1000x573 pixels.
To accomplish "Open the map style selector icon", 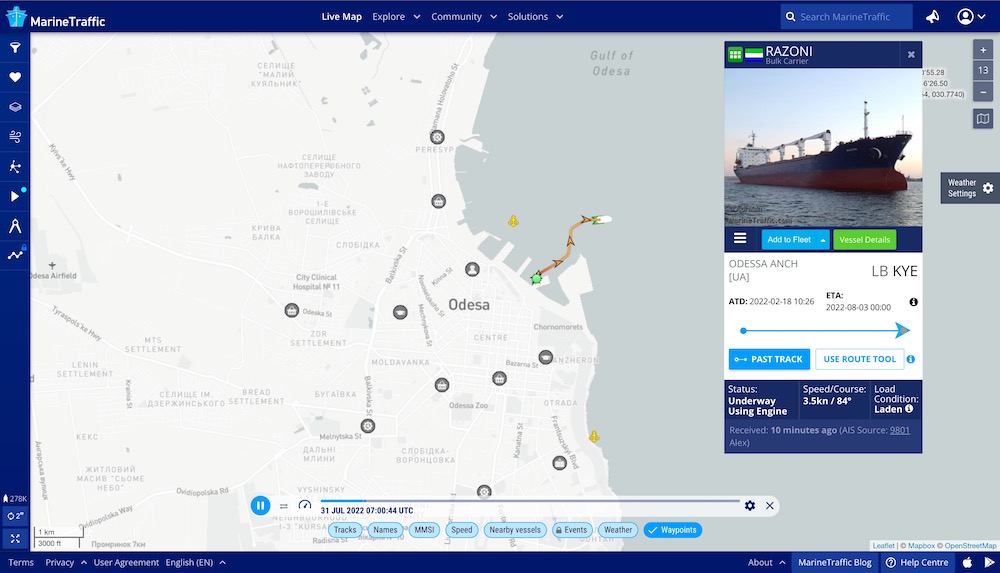I will [983, 119].
